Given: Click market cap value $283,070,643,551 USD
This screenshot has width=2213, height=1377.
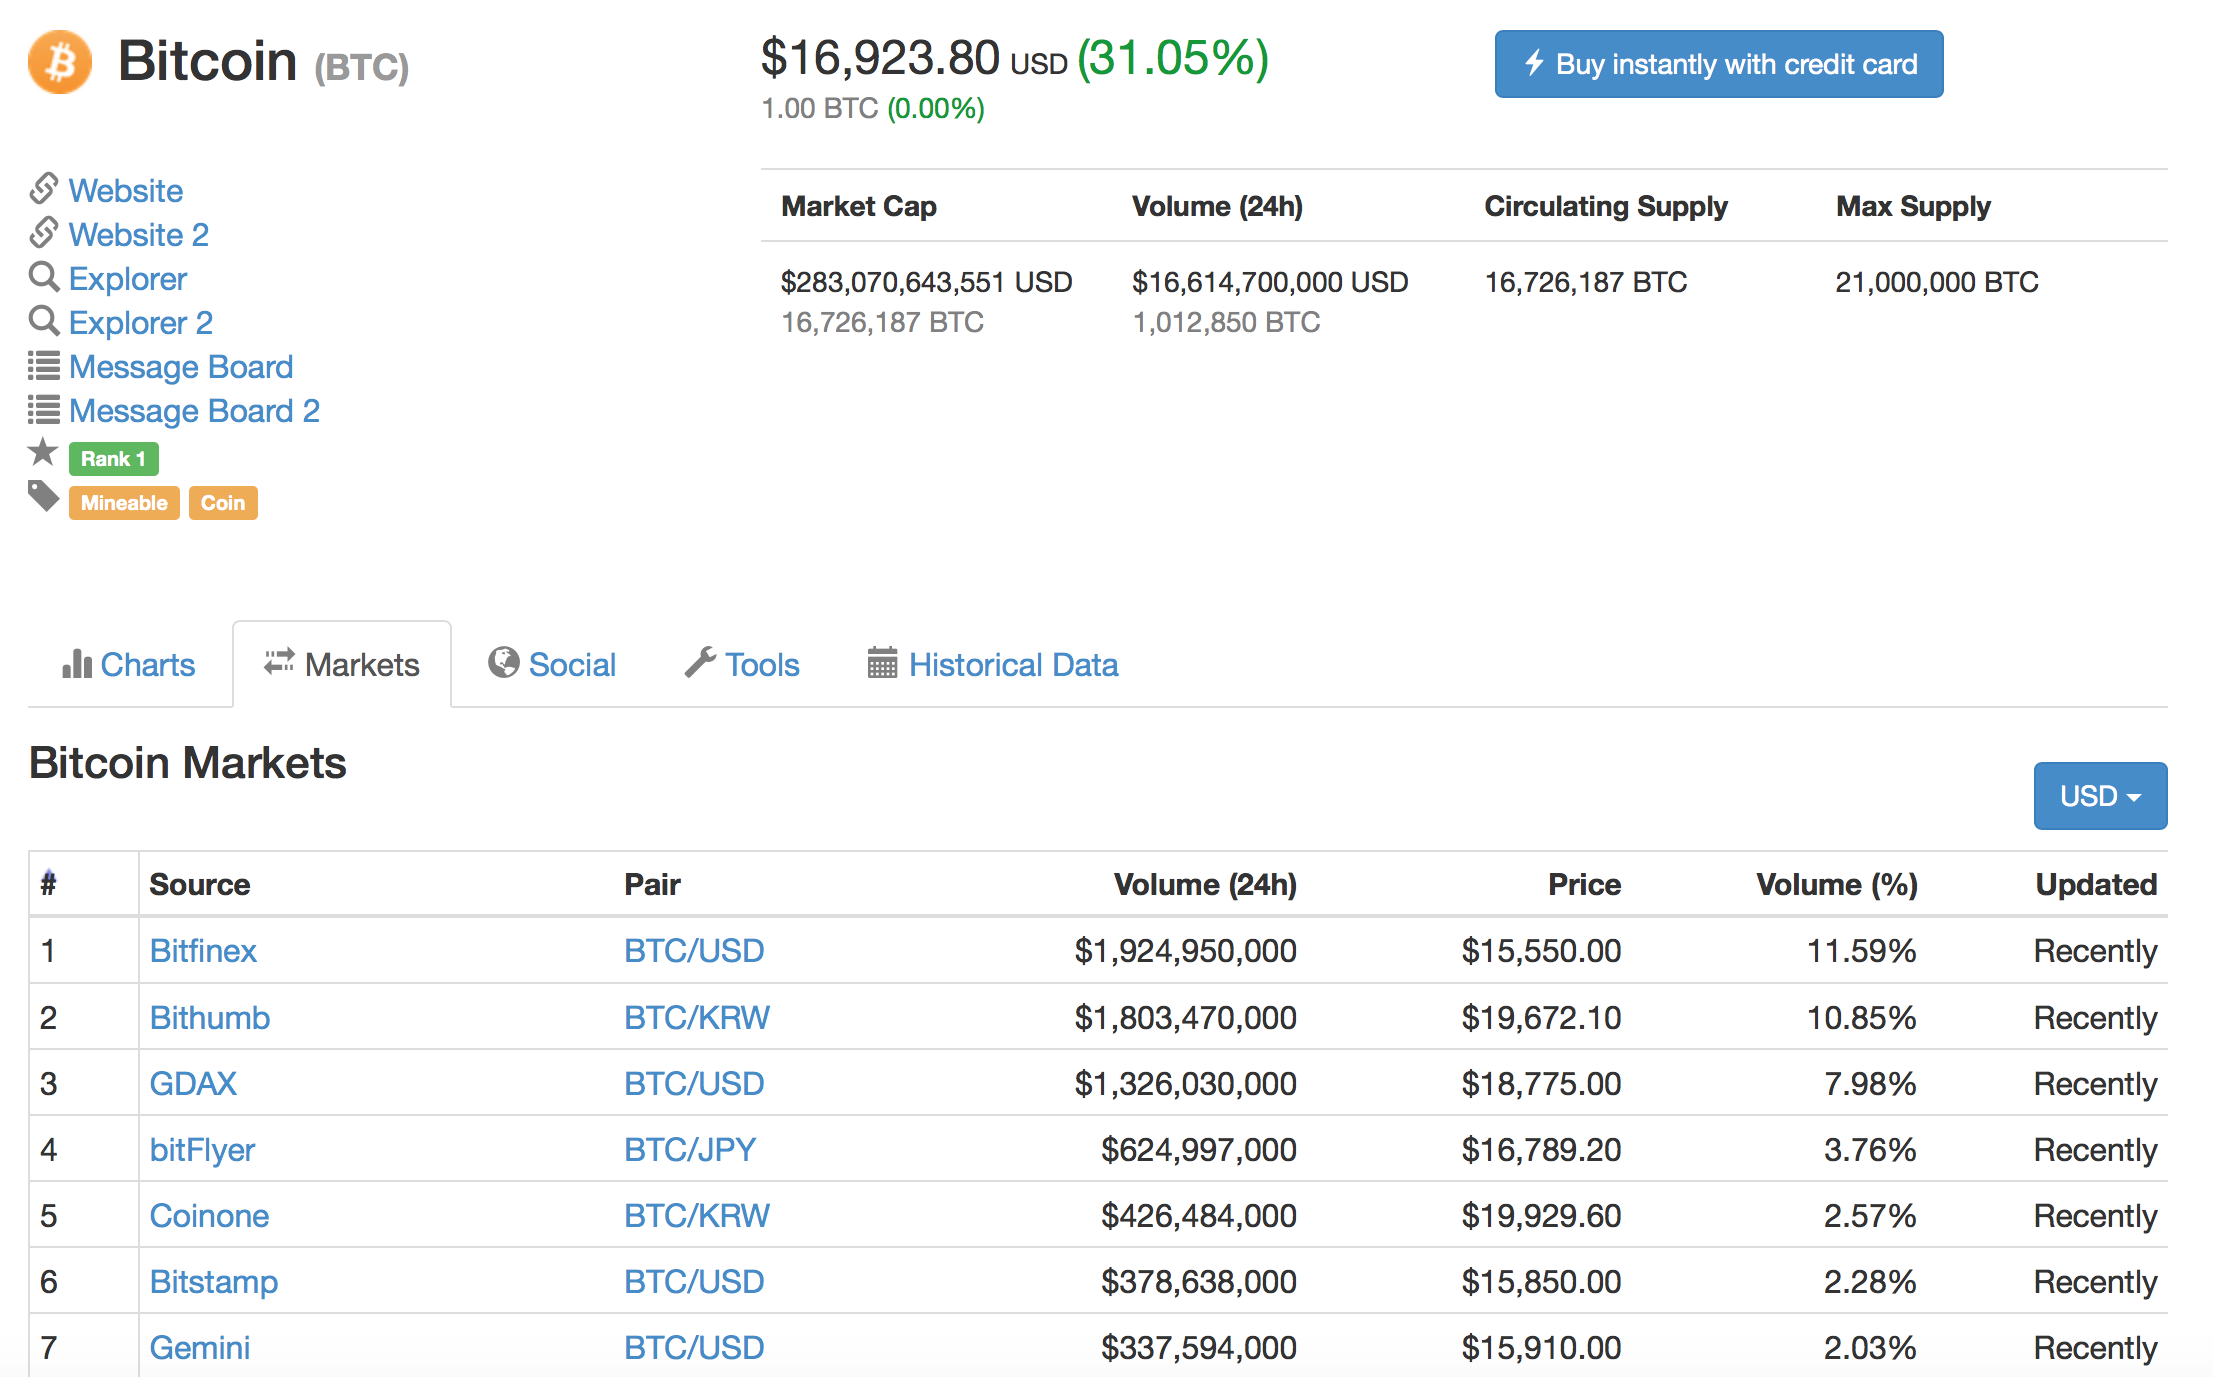Looking at the screenshot, I should click(x=926, y=282).
